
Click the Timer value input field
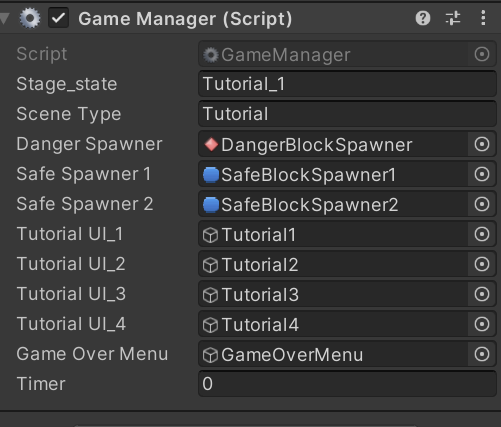tap(347, 384)
